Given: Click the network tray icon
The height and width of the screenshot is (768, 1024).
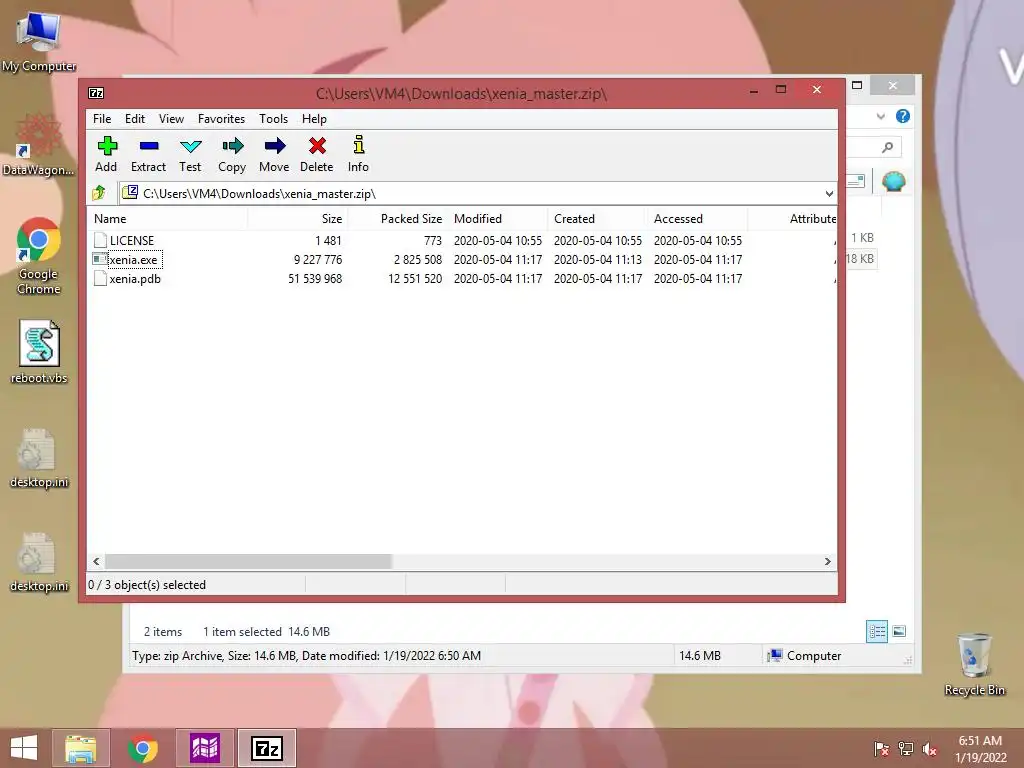Looking at the screenshot, I should [x=906, y=749].
